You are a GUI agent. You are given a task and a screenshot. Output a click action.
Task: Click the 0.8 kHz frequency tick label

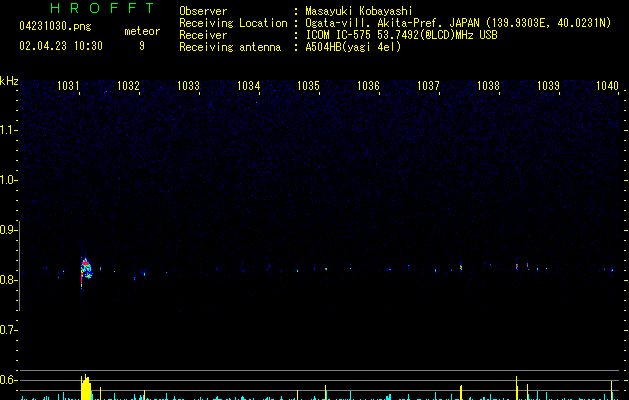point(8,280)
